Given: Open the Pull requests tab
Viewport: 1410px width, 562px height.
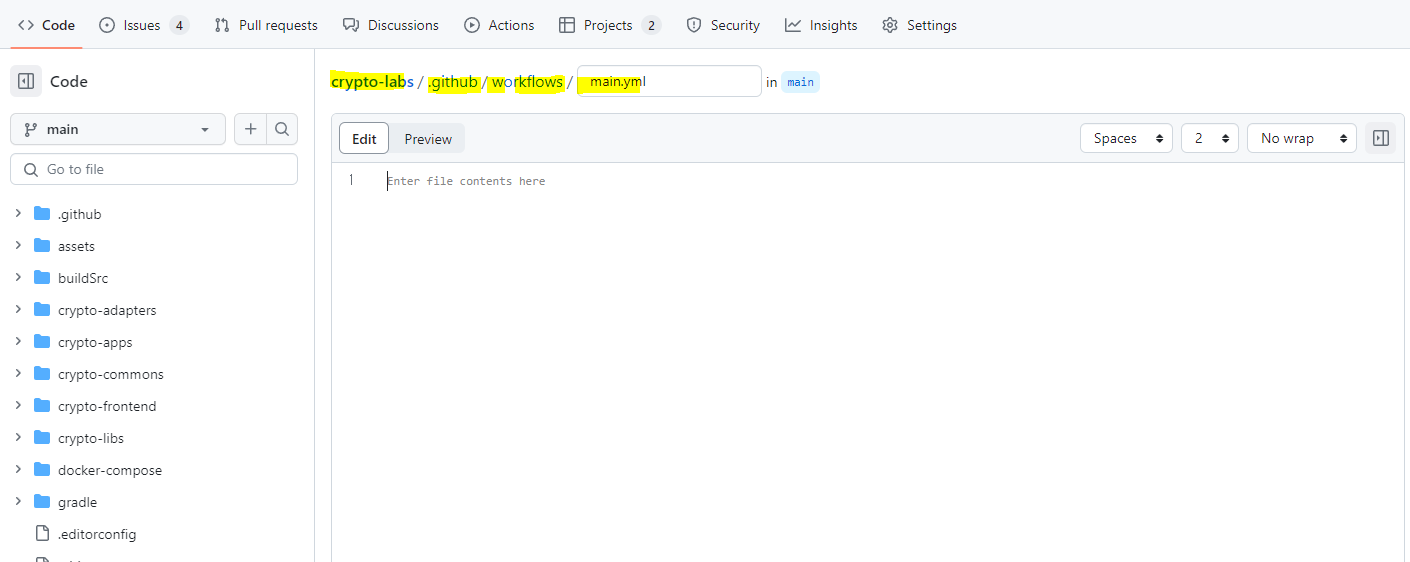Looking at the screenshot, I should point(266,25).
